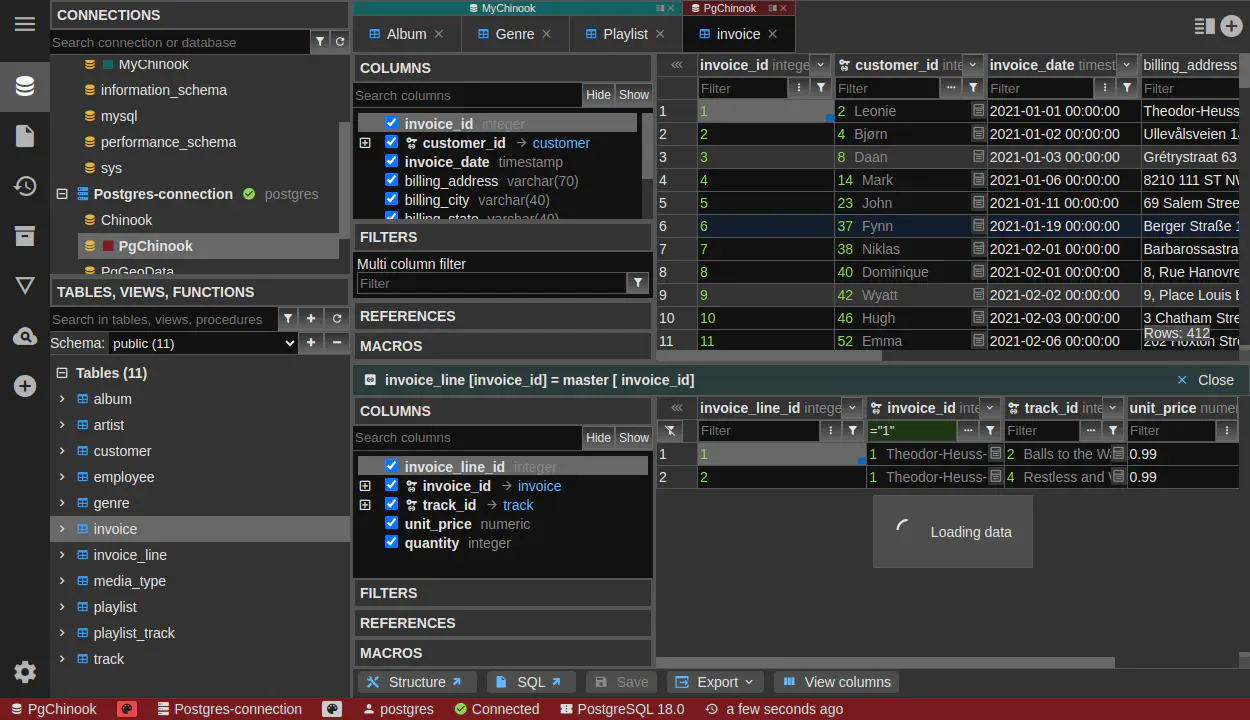Uncheck the quantity column checkbox
Screen dimensions: 1250x720
(391, 543)
